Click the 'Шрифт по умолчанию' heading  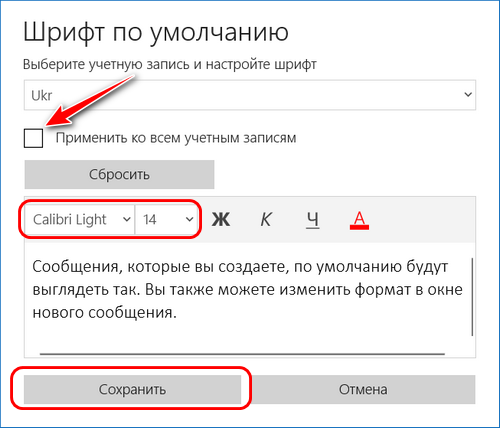[156, 32]
